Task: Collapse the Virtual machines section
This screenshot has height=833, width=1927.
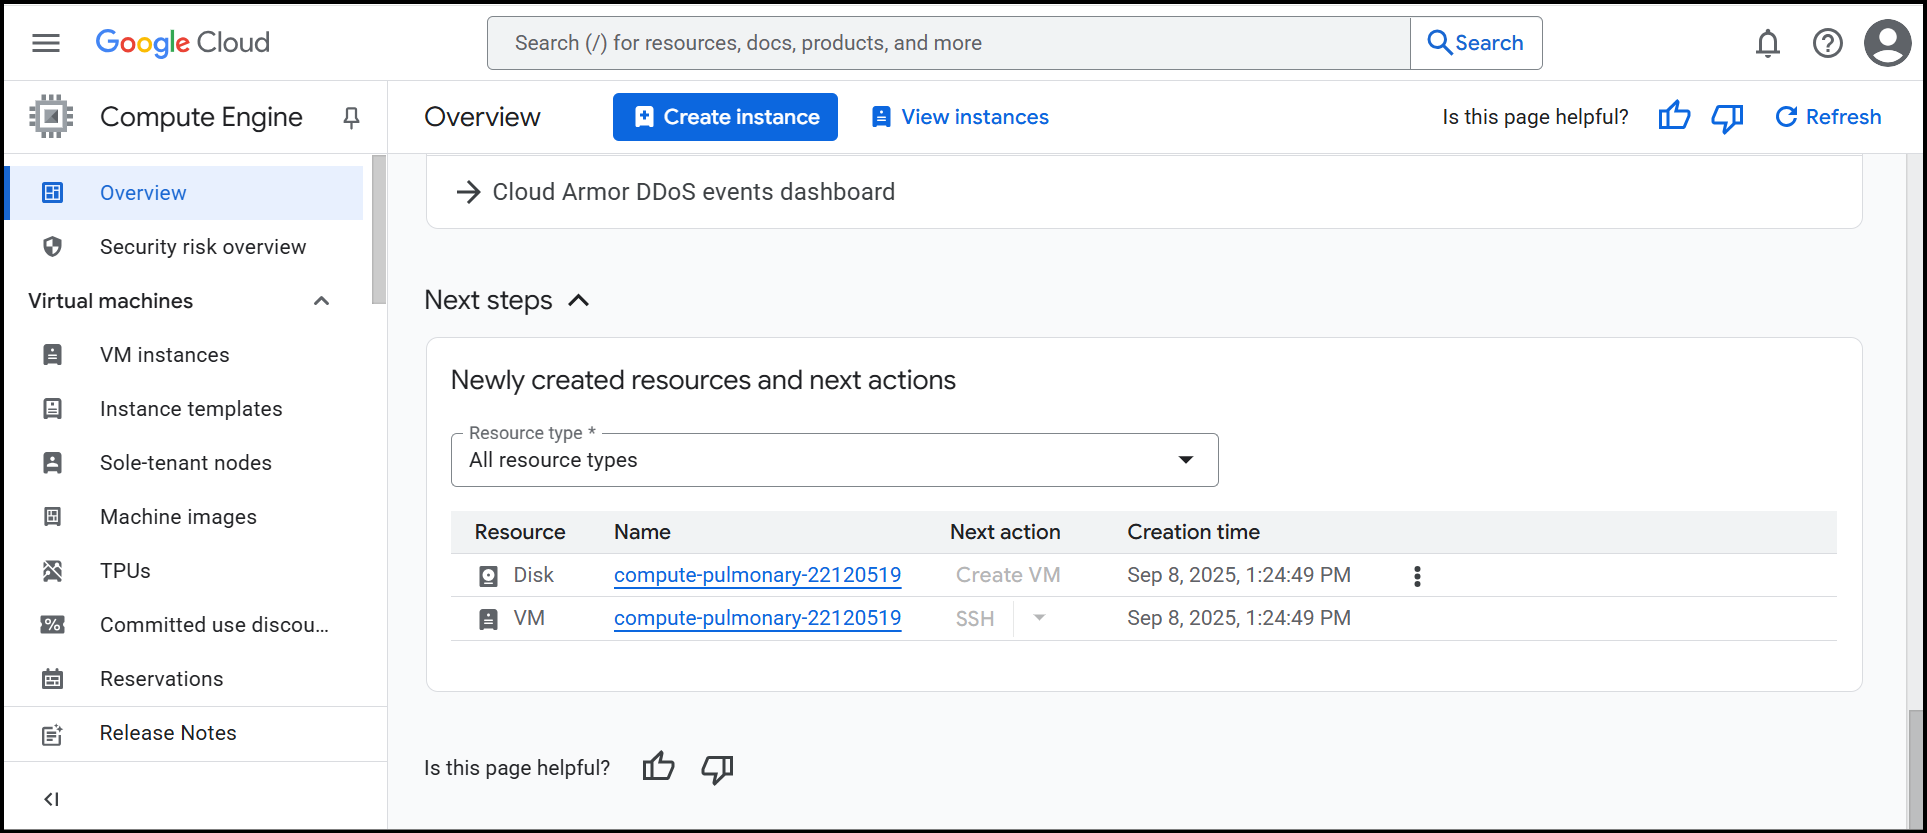Action: coord(321,301)
